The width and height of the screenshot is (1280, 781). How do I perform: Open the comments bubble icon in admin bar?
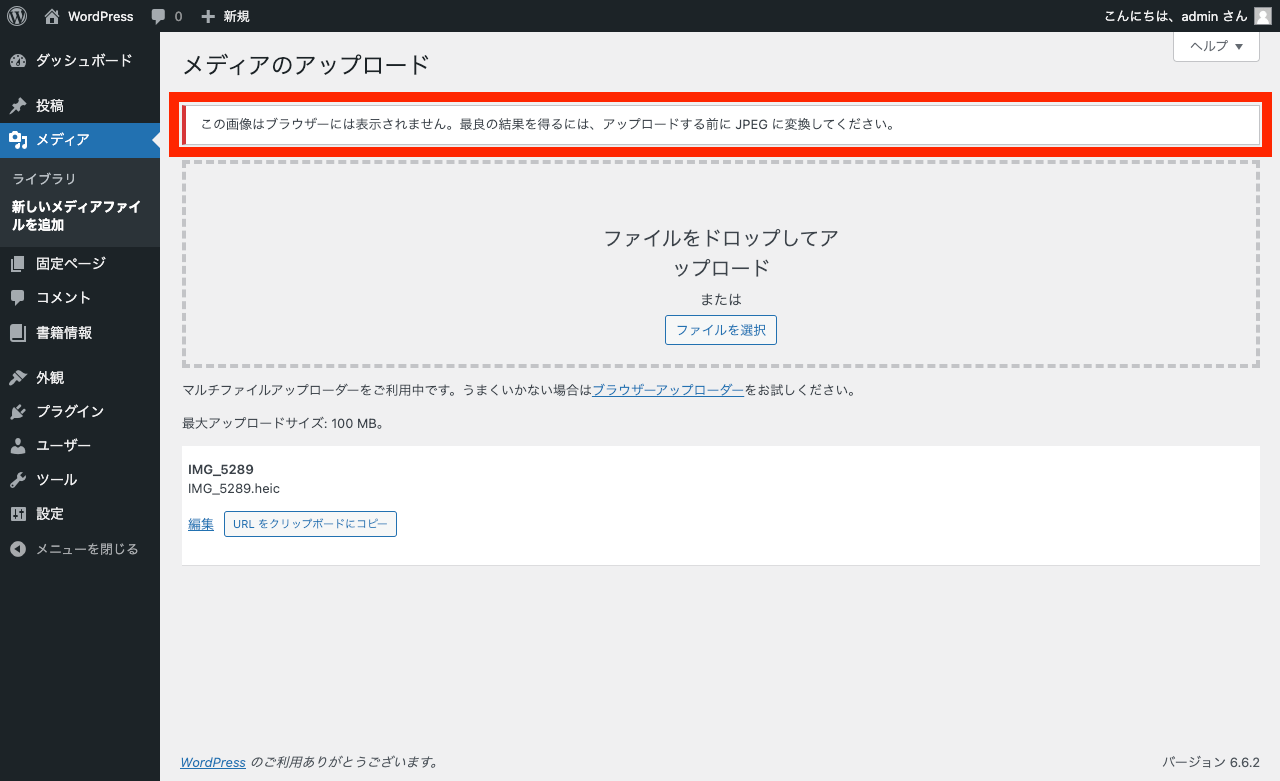click(x=159, y=17)
